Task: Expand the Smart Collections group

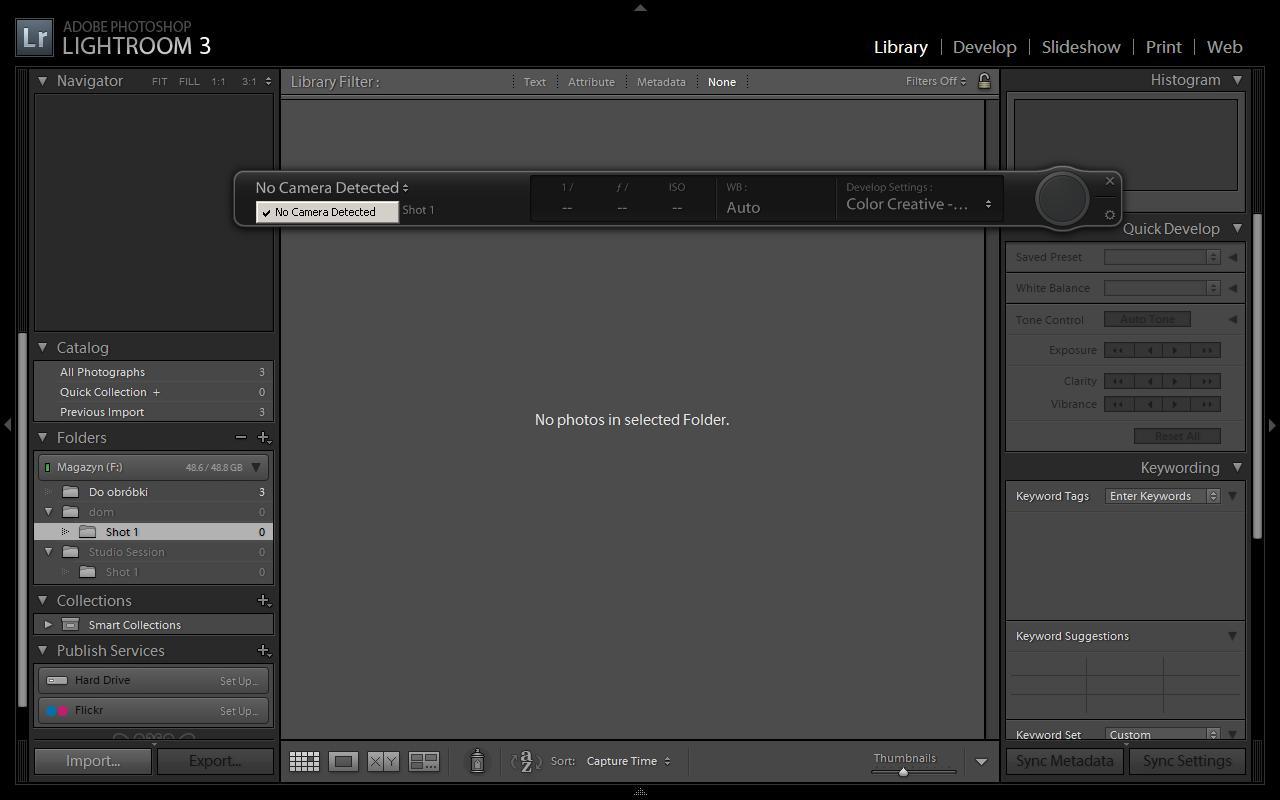Action: click(48, 625)
